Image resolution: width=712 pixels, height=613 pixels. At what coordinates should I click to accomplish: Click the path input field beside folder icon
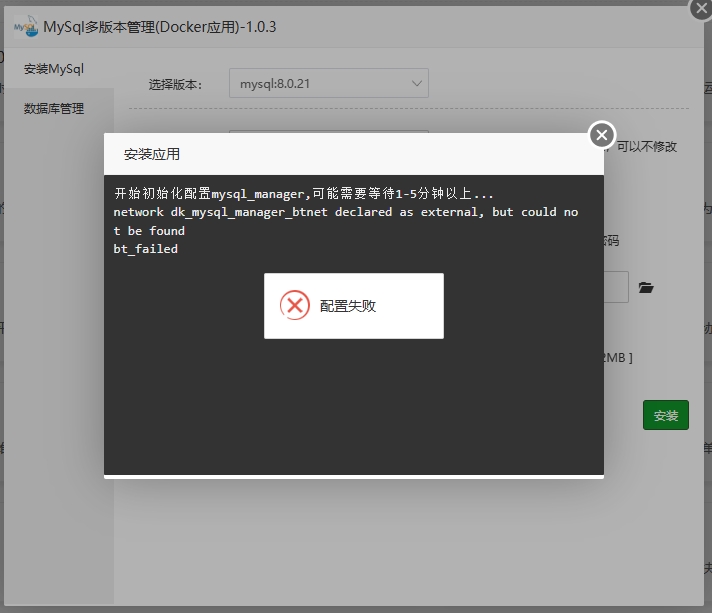[x=616, y=287]
